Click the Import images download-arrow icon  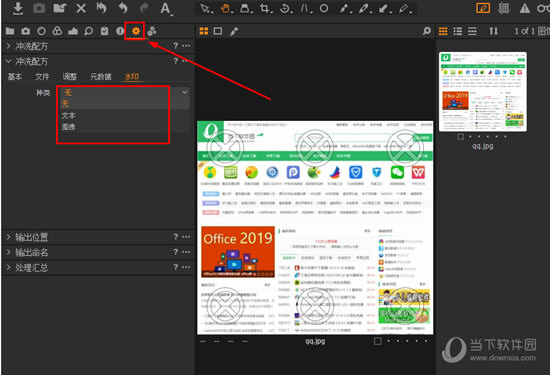(18, 8)
